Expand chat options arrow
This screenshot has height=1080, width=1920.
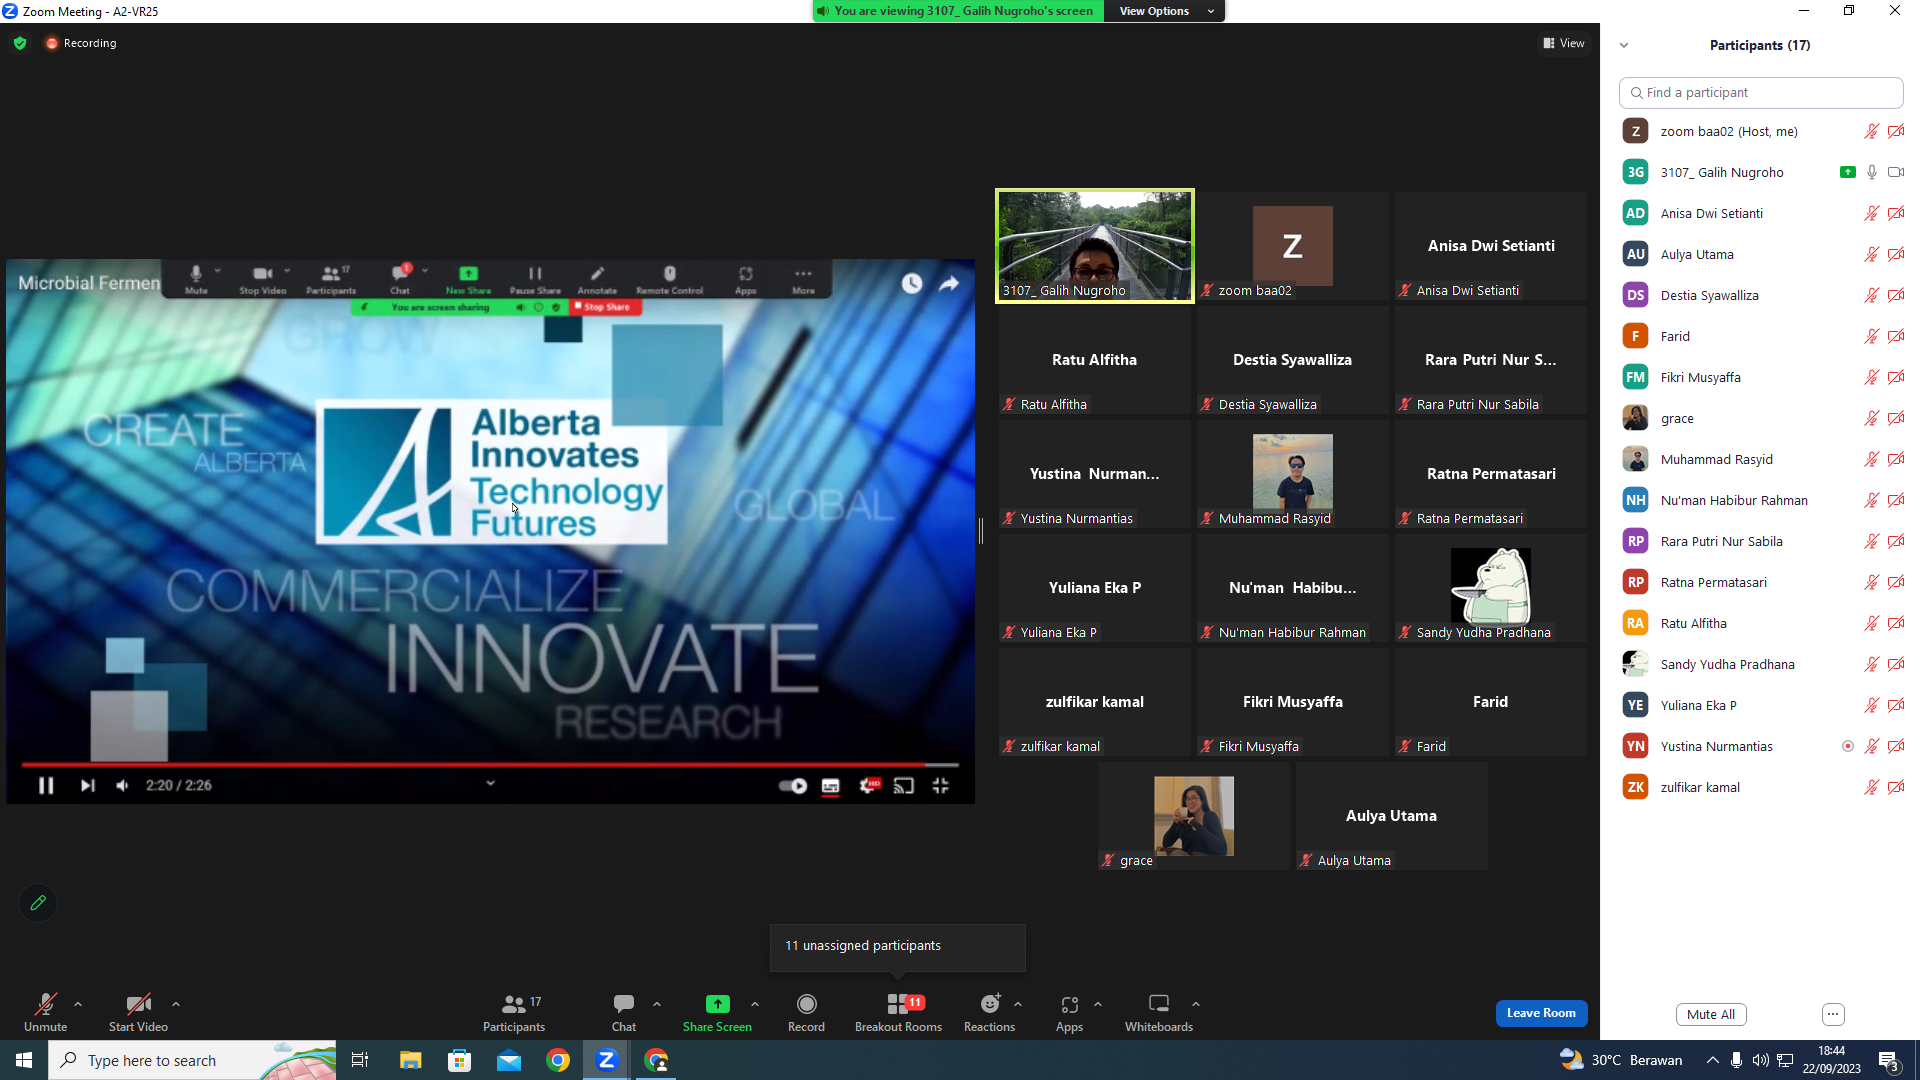(x=657, y=1004)
